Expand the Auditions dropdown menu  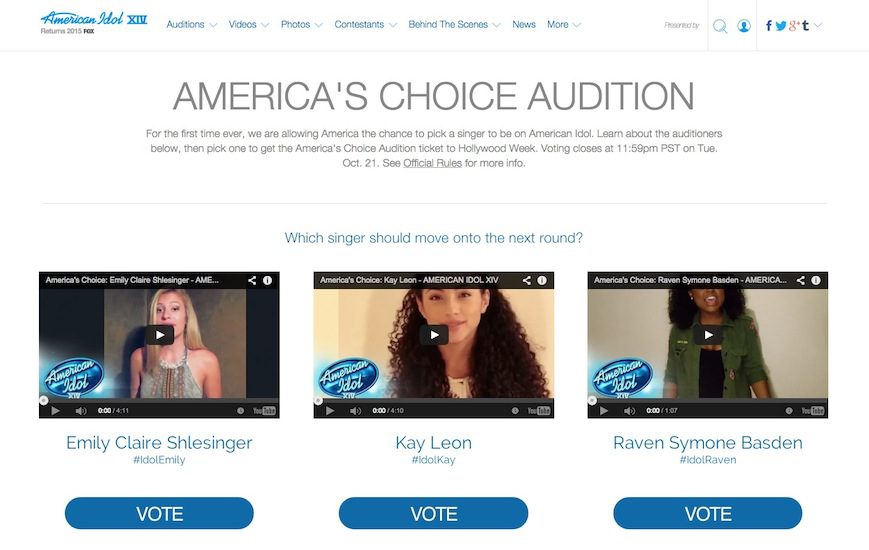(x=192, y=25)
